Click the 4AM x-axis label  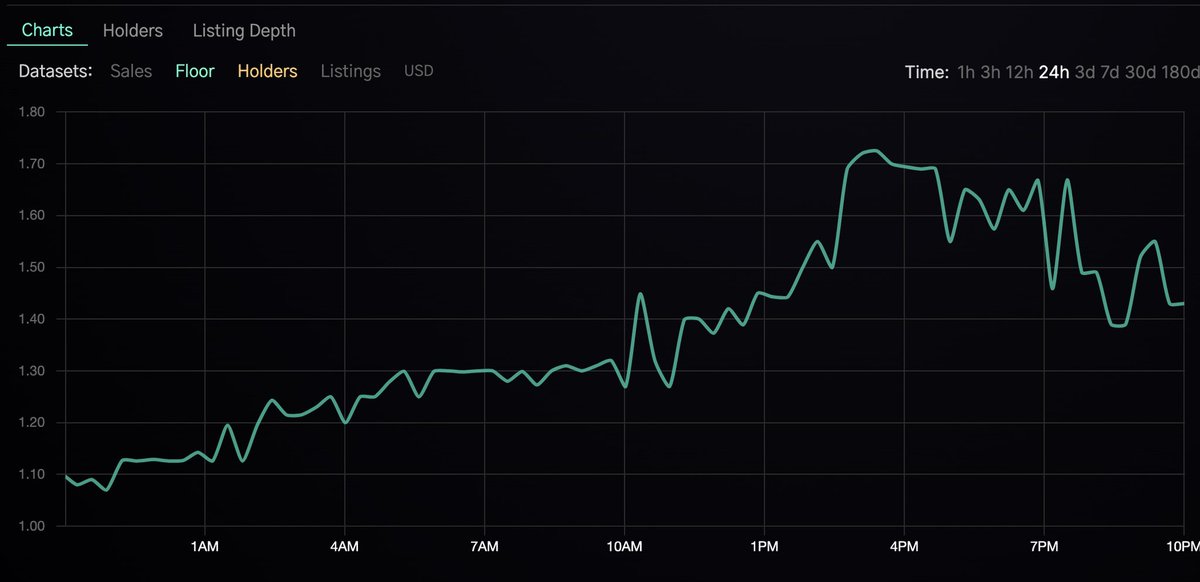point(344,547)
